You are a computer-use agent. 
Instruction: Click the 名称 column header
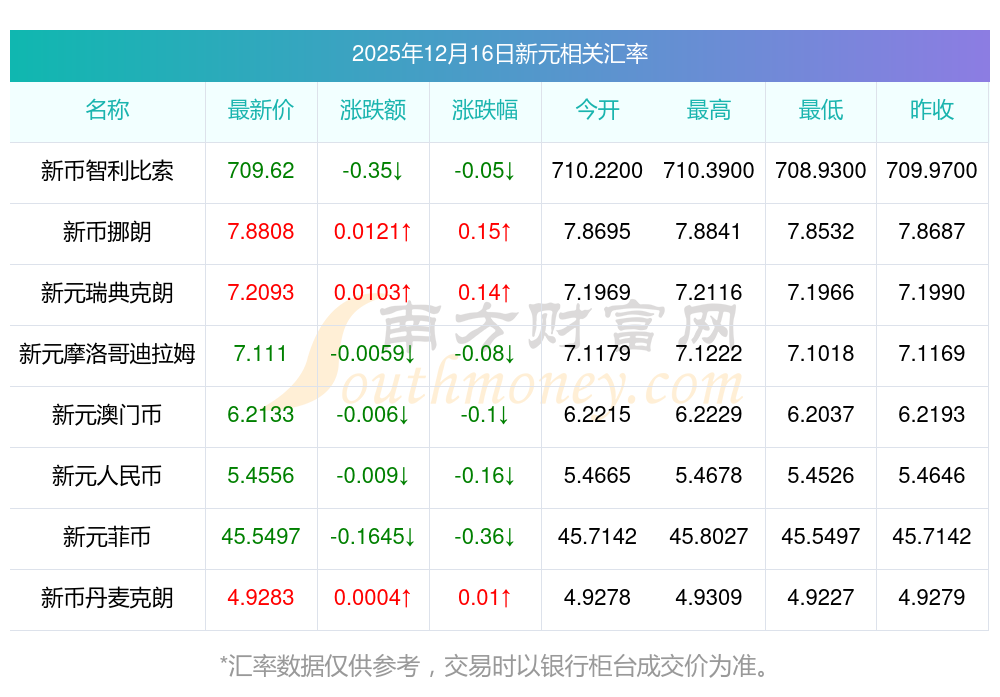107,111
